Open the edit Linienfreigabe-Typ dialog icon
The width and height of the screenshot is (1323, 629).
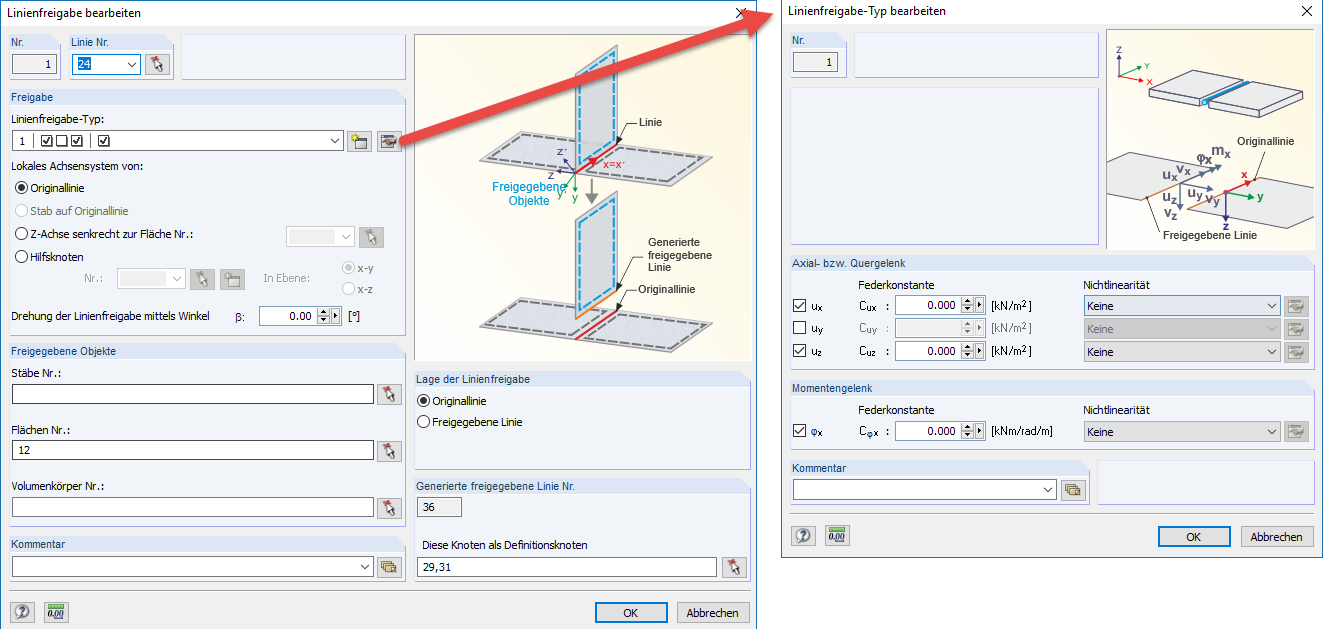389,140
